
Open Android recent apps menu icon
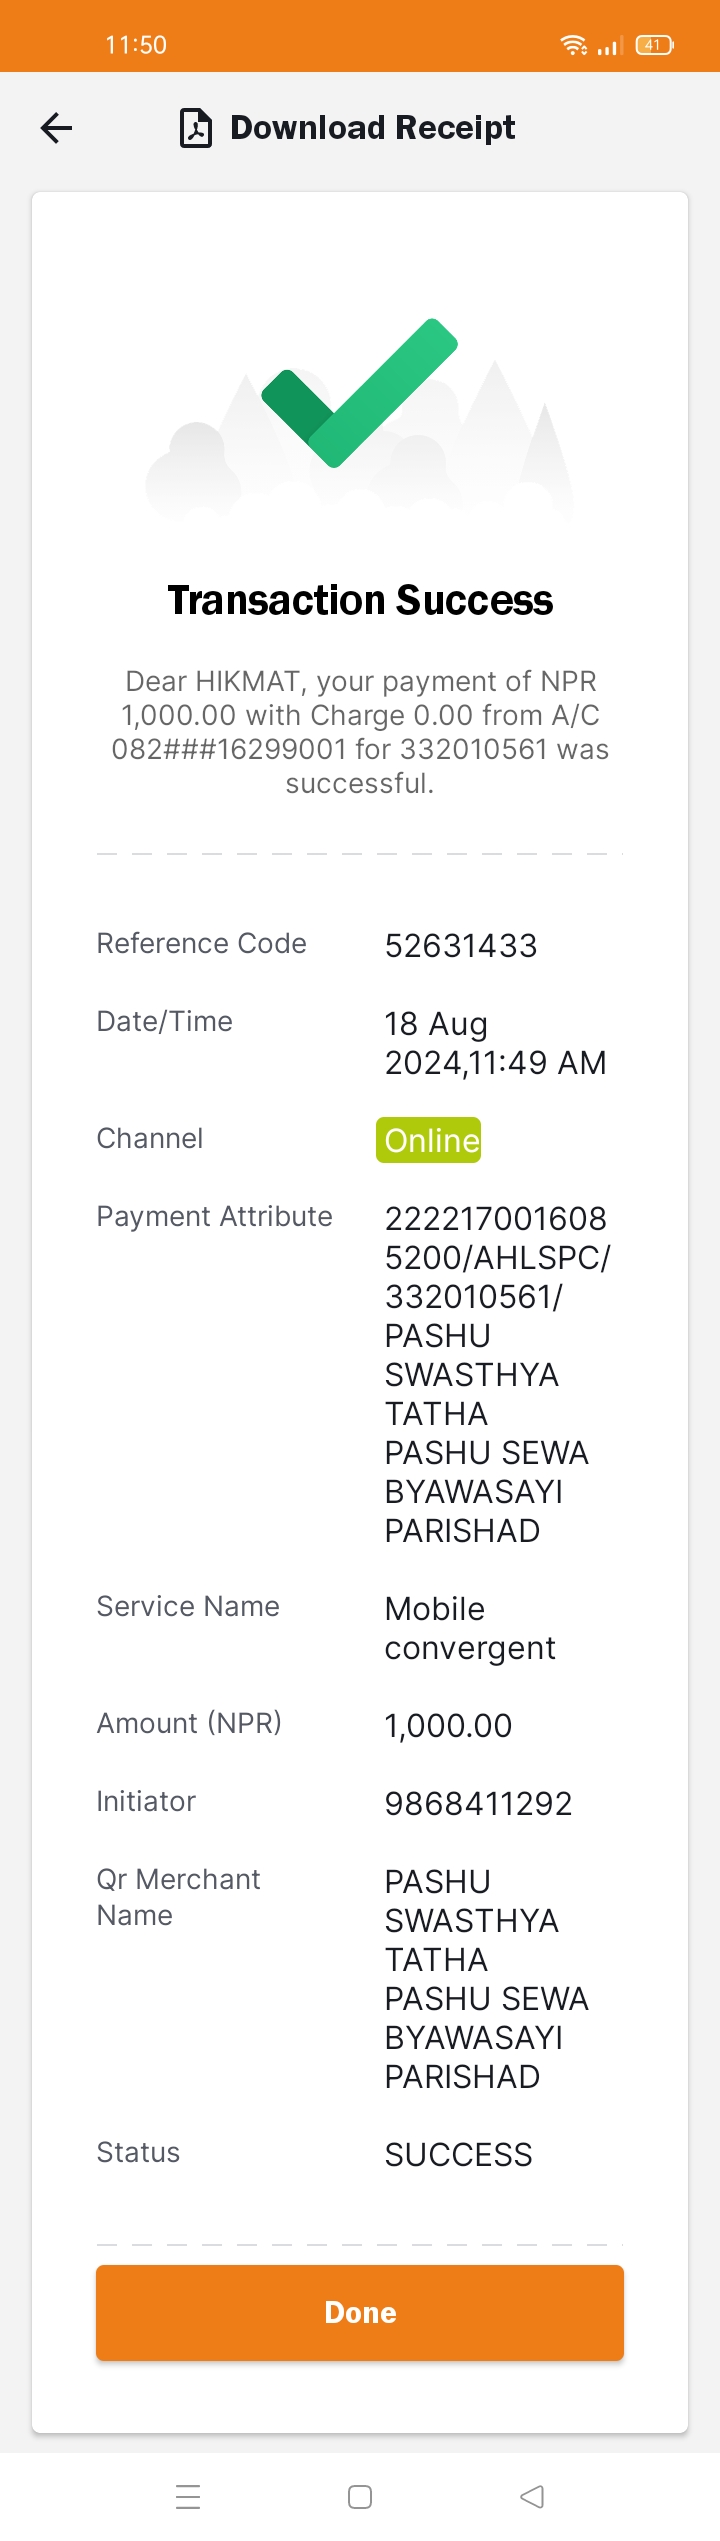tap(188, 2496)
